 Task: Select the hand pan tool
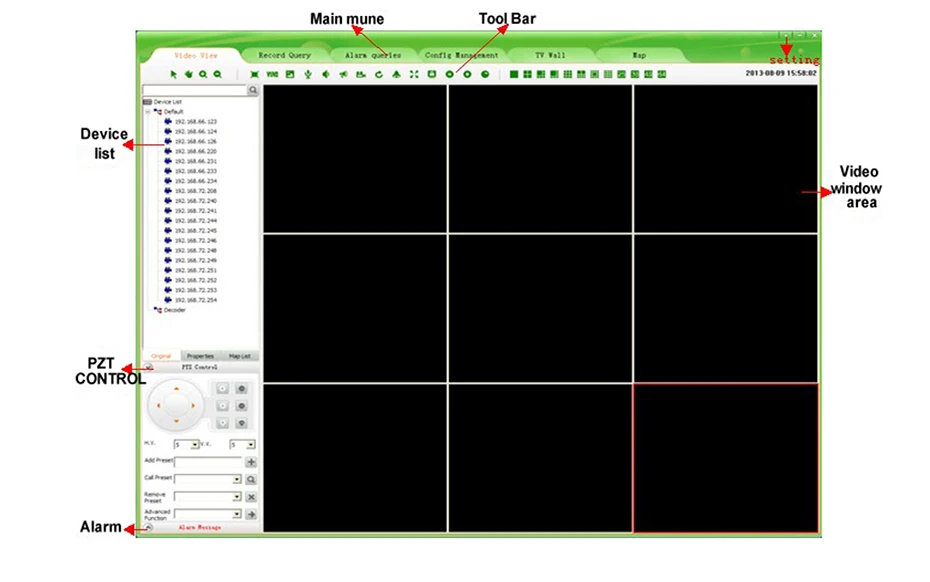189,74
